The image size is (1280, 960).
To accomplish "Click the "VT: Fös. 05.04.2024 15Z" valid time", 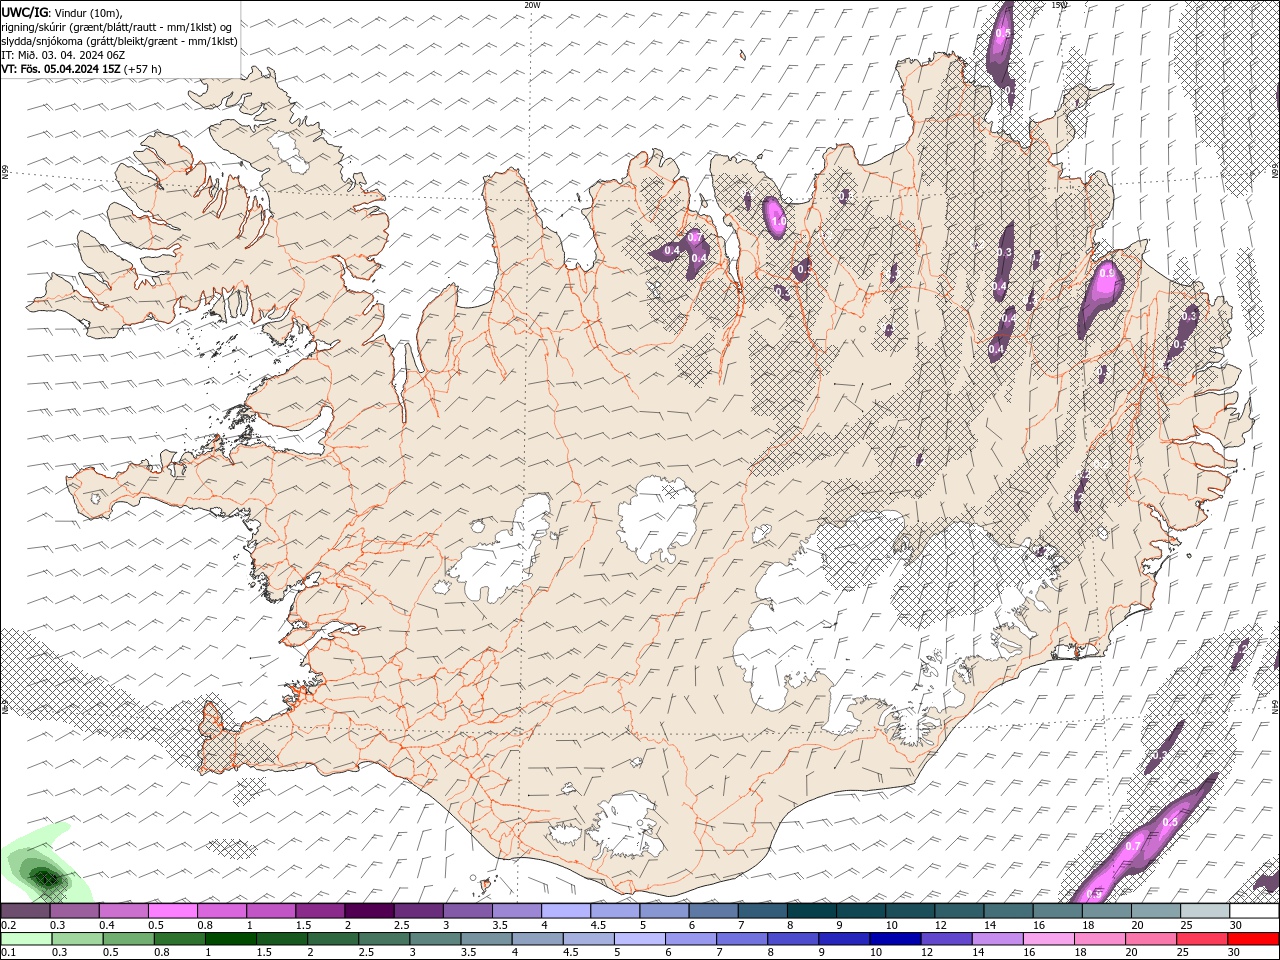I will pos(62,69).
